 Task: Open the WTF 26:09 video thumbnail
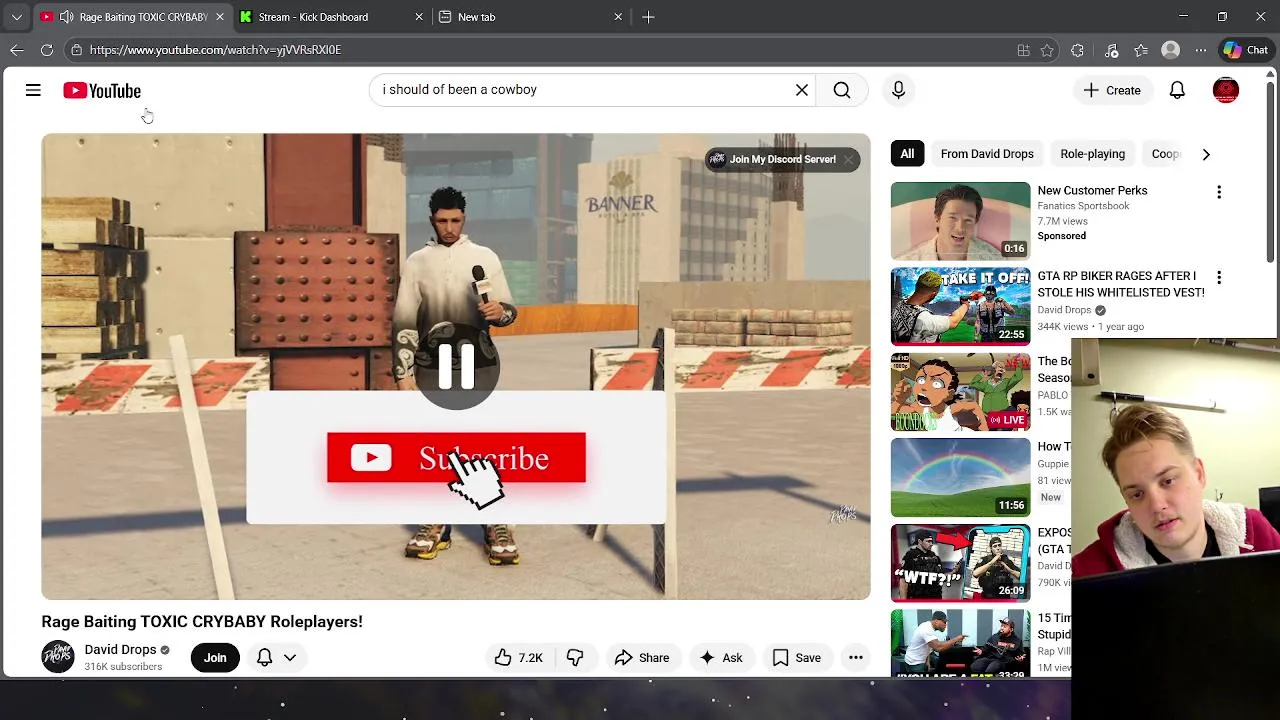pyautogui.click(x=960, y=563)
